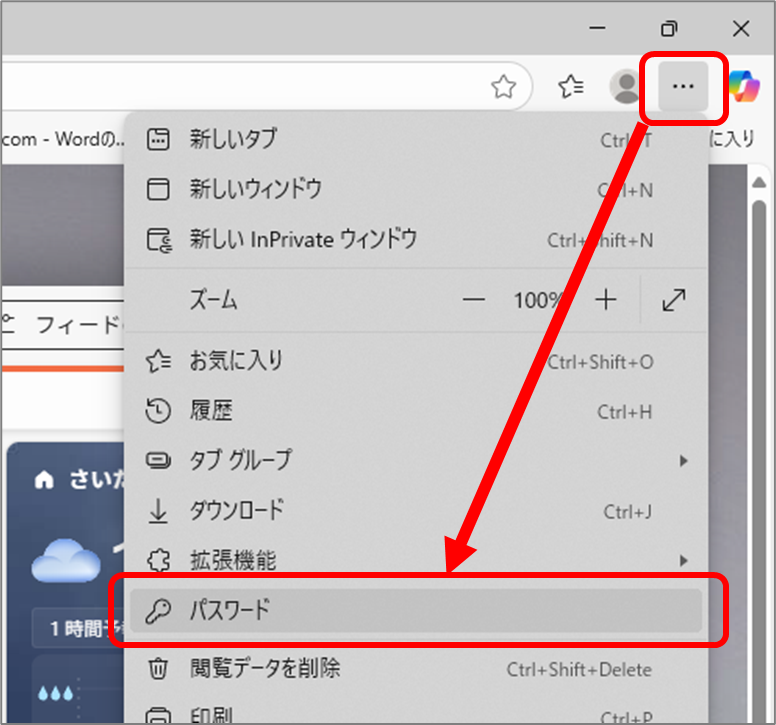
Task: Open the Settings and more ellipsis menu
Action: coord(683,87)
